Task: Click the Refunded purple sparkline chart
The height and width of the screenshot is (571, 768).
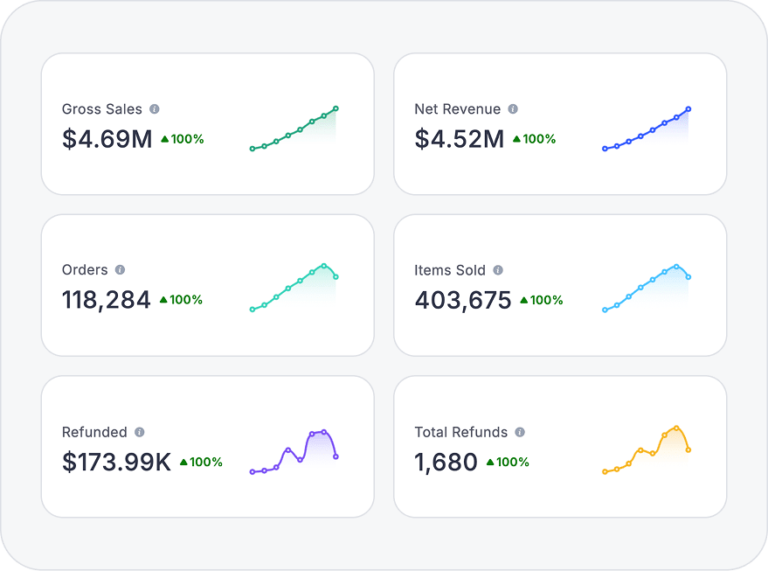Action: pyautogui.click(x=294, y=452)
